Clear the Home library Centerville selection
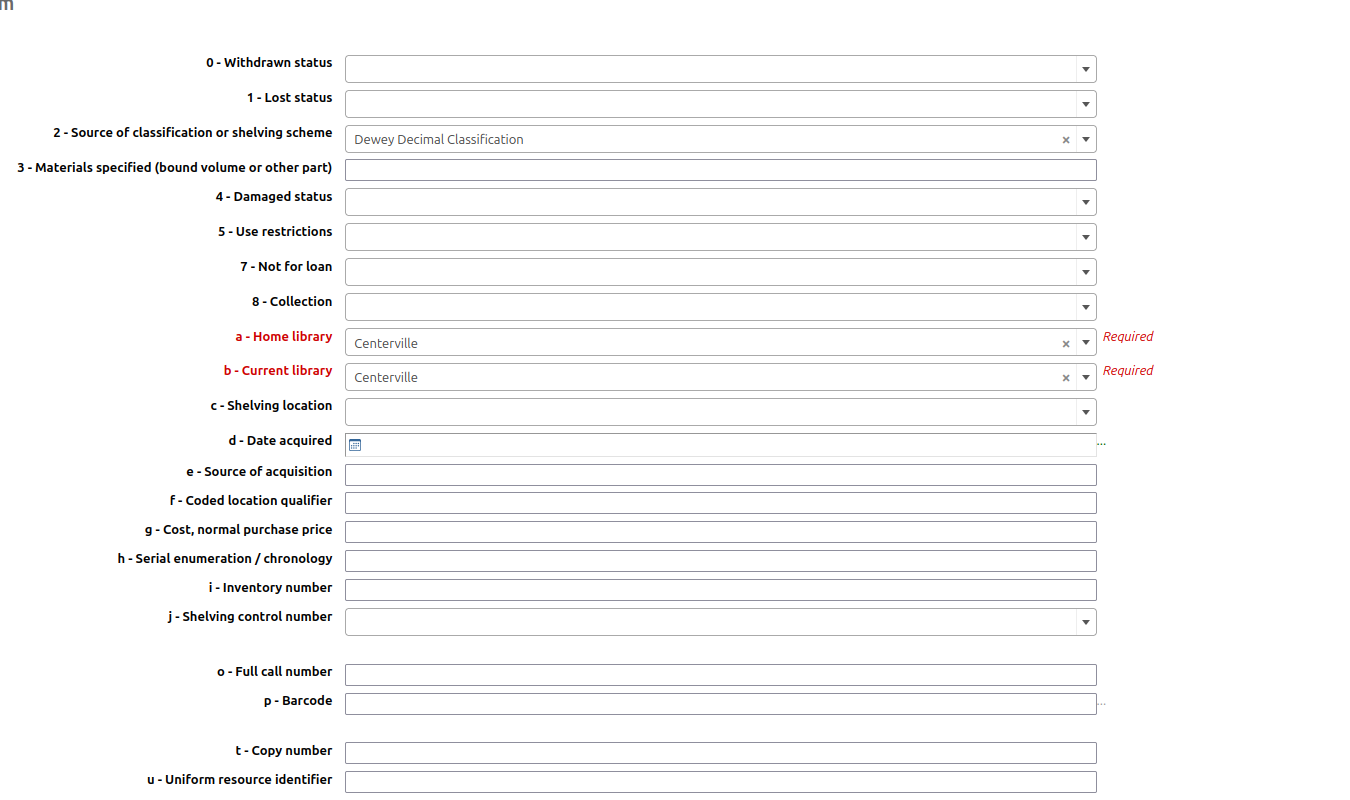Viewport: 1350px width, 800px height. 1066,343
